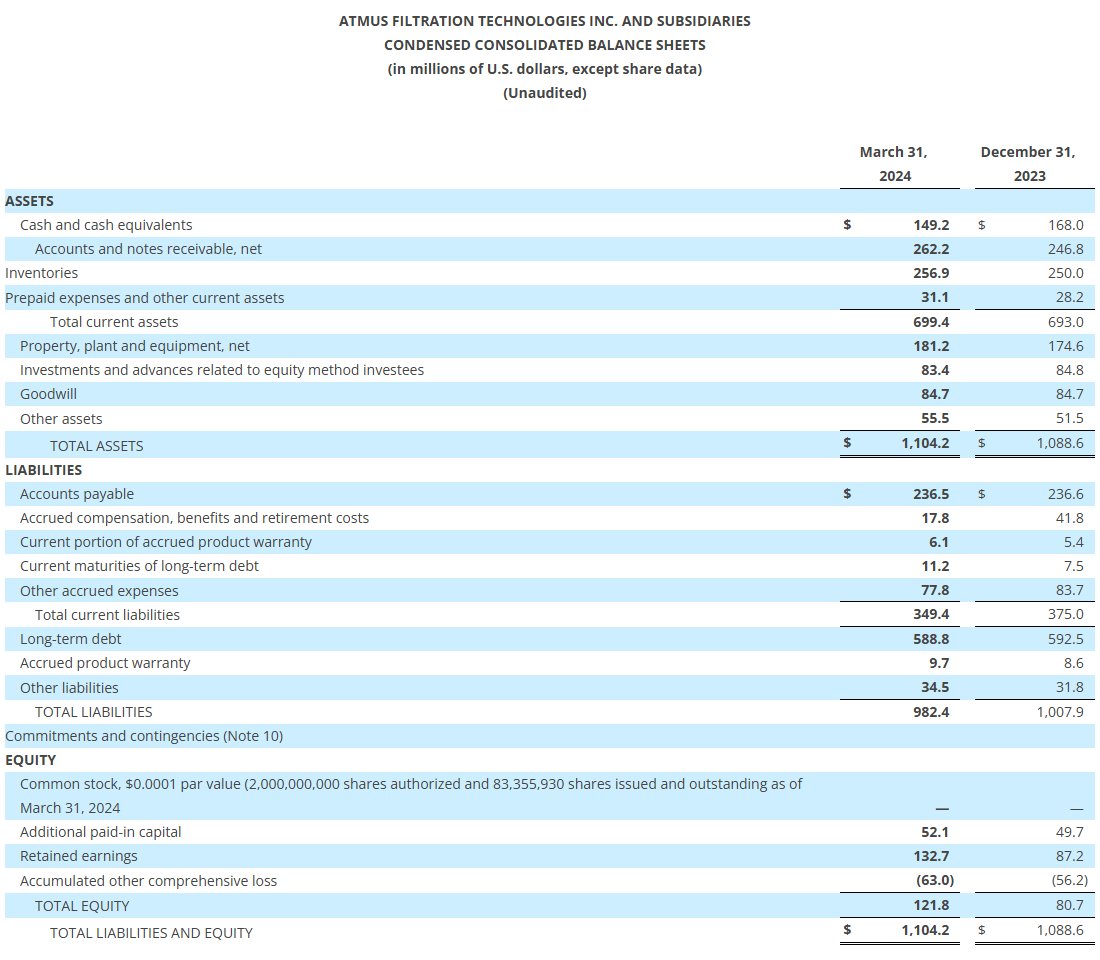Click the EQUITY section heading

pos(30,760)
